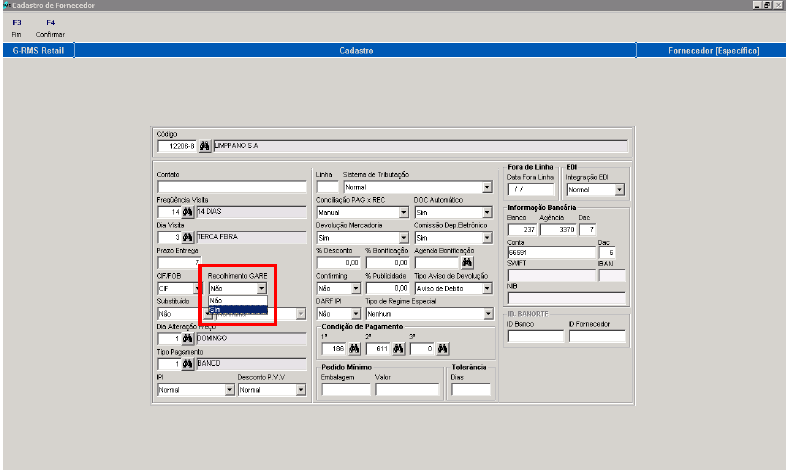This screenshot has height=473, width=789.
Task: Open lookup for 3ª Condição de Pagamento
Action: click(443, 348)
